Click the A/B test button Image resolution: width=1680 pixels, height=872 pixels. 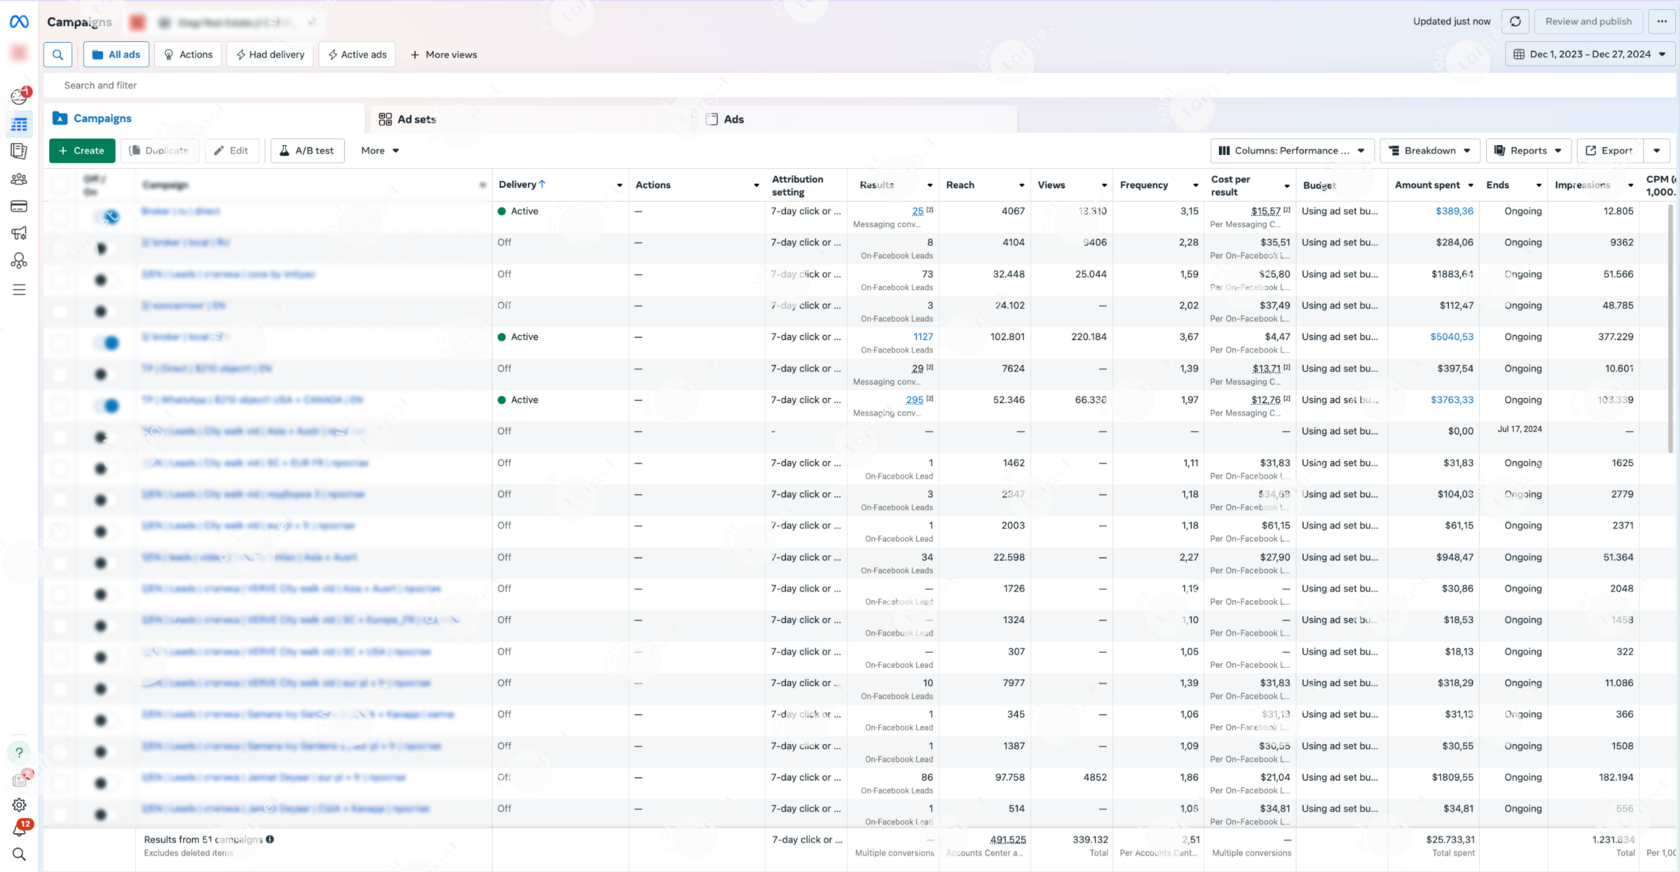[307, 151]
